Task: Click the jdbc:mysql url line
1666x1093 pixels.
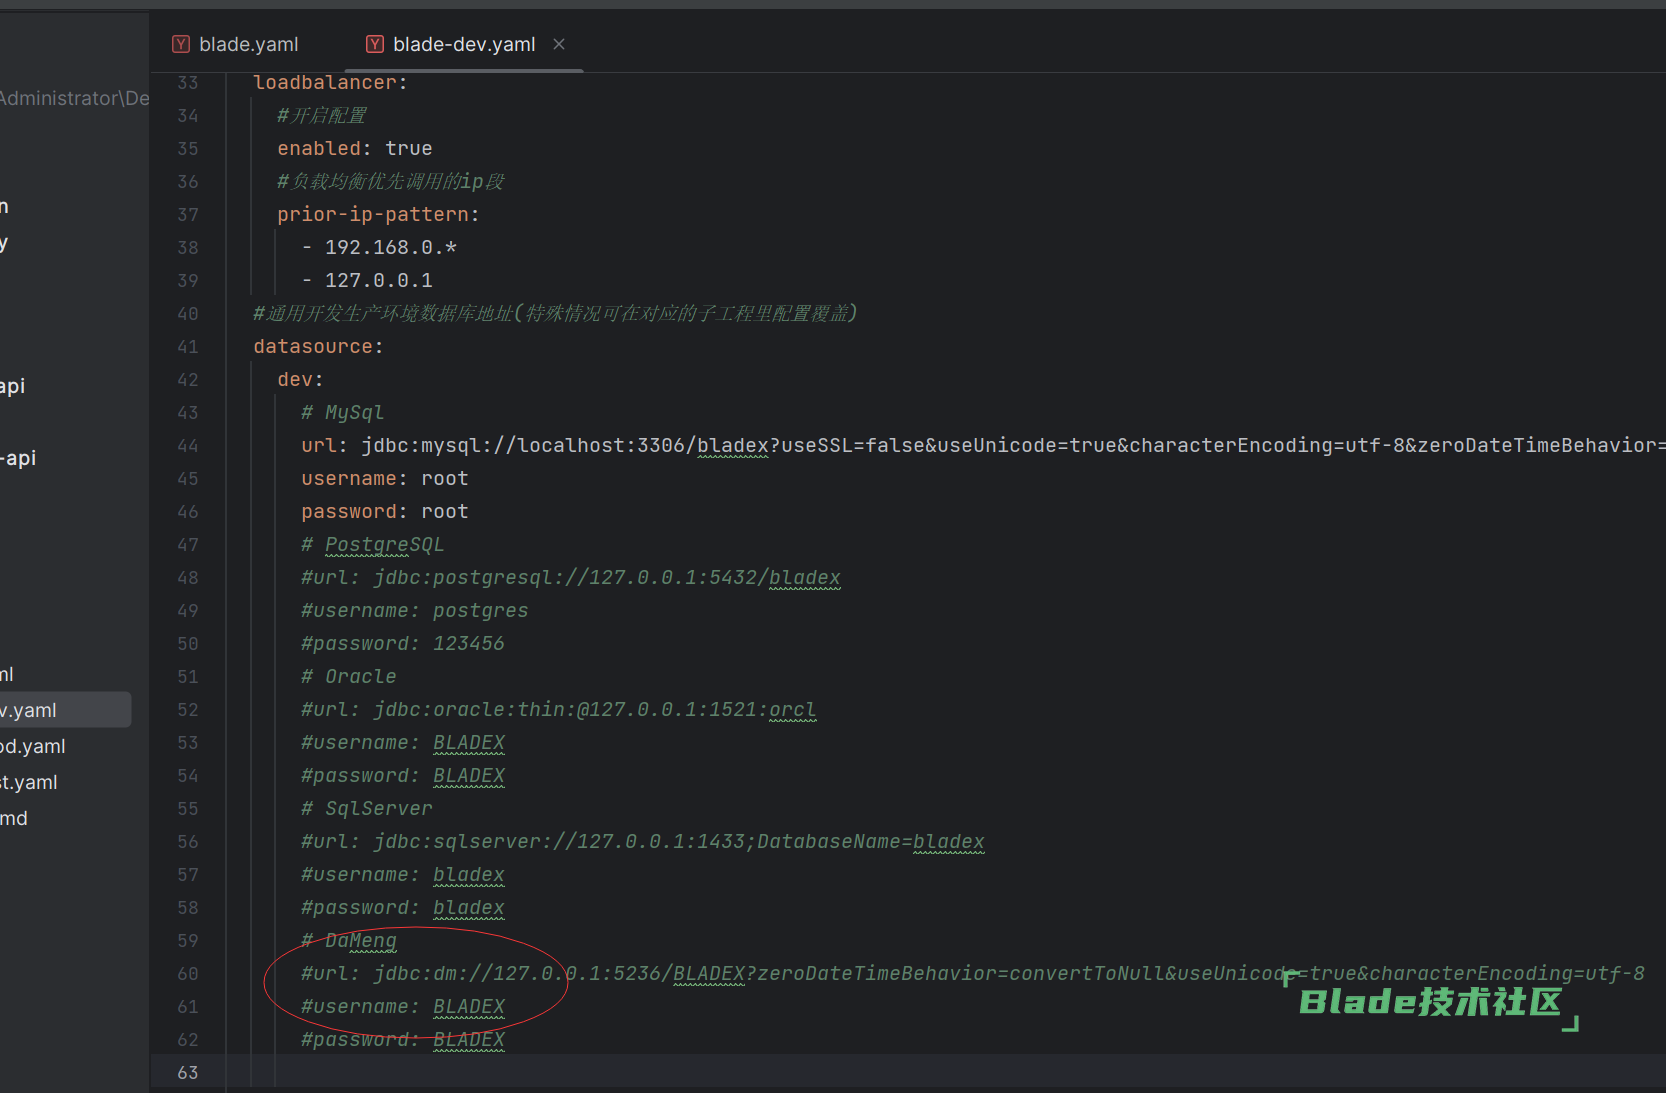Action: pyautogui.click(x=983, y=445)
